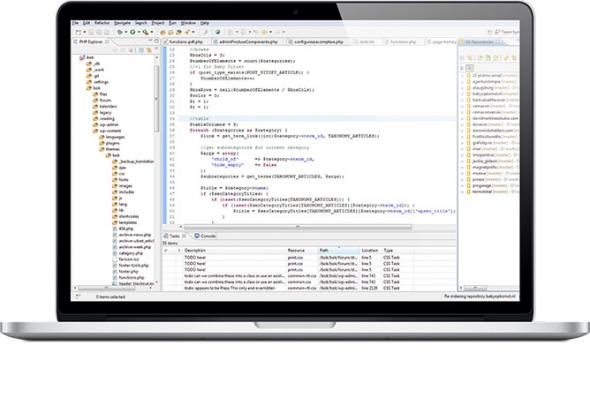590x398 pixels.
Task: Maximize the PHP Explorer panel
Action: click(x=157, y=41)
